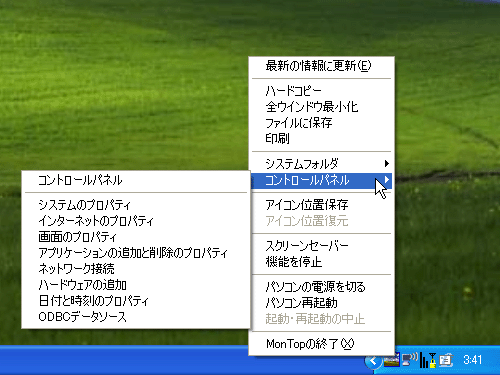The image size is (500, 375).
Task: Expand the コントロールパネル submenu arrow
Action: coord(387,180)
